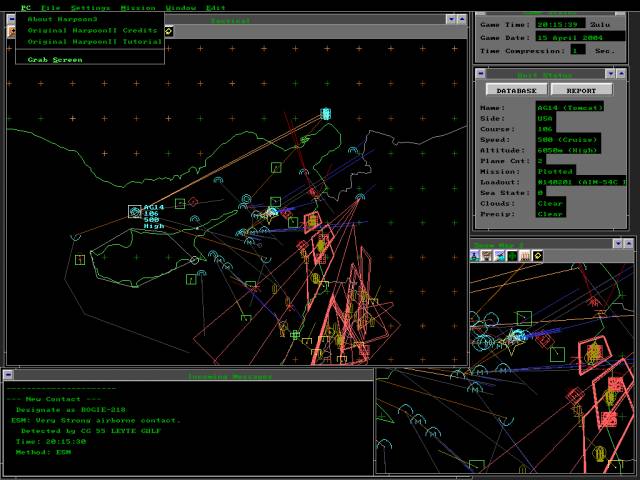Viewport: 640px width, 480px height.
Task: Click the Side value USA
Action: [x=545, y=118]
